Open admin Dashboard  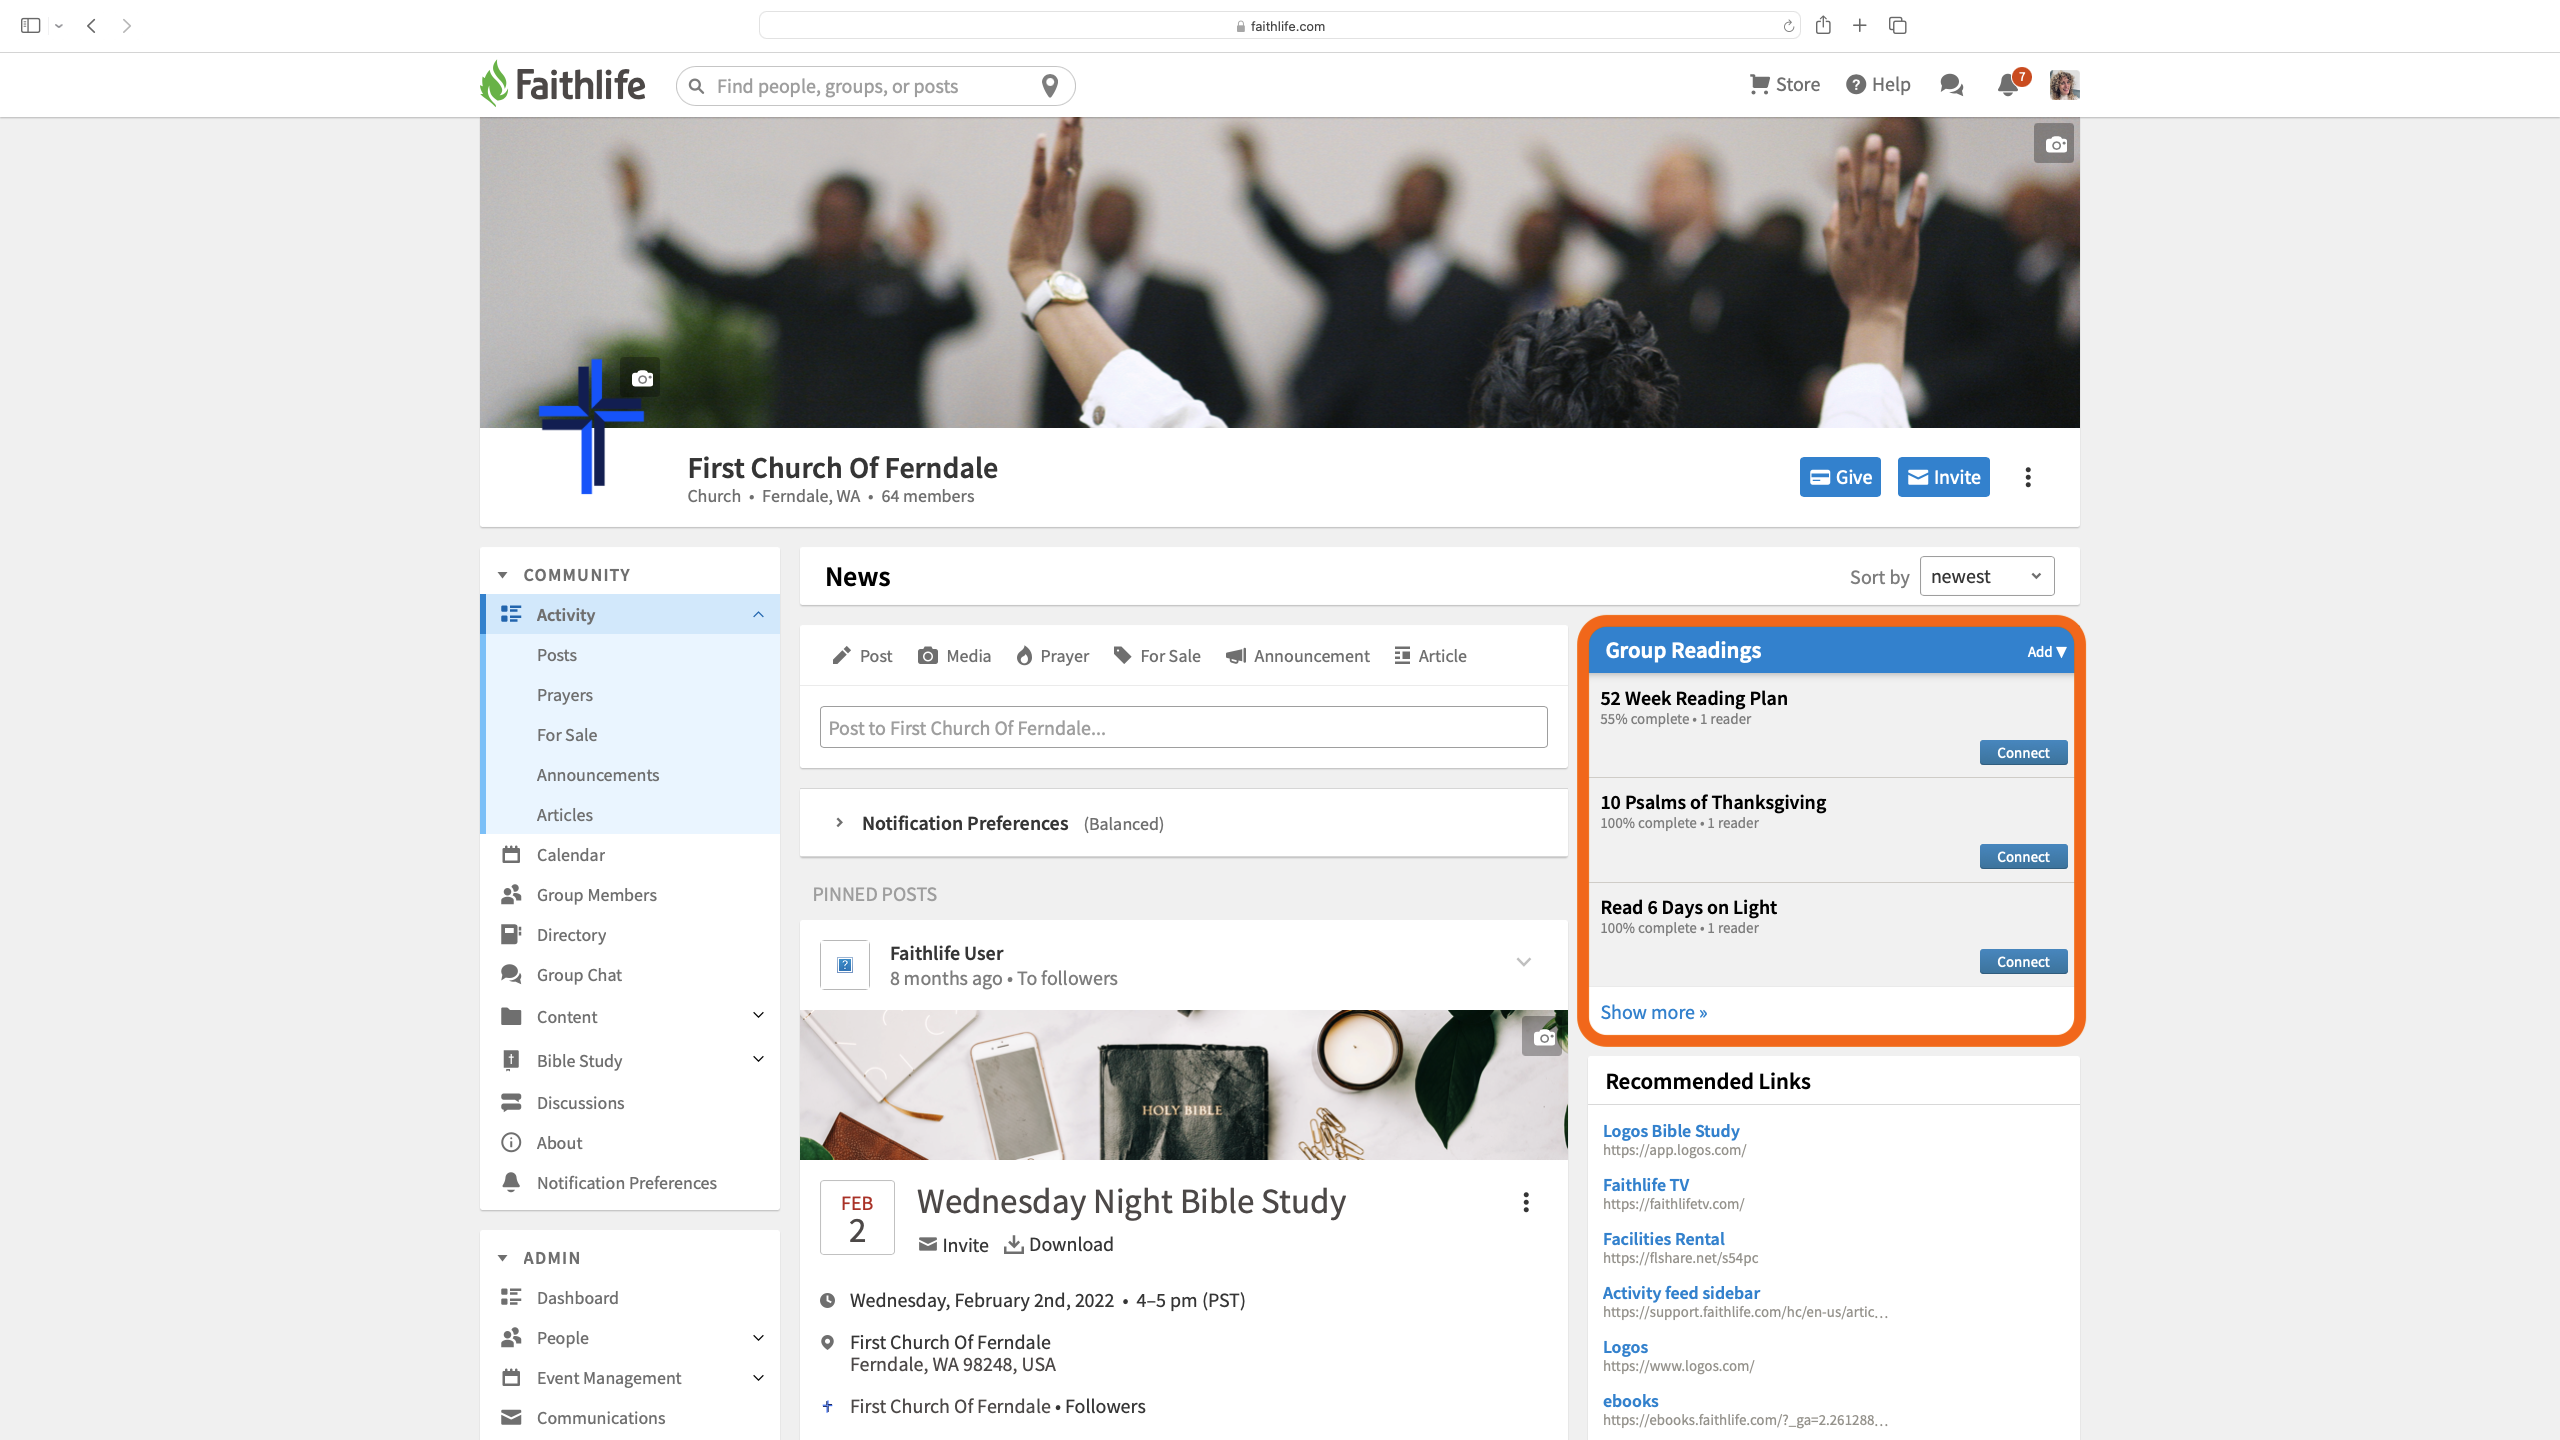[x=578, y=1298]
